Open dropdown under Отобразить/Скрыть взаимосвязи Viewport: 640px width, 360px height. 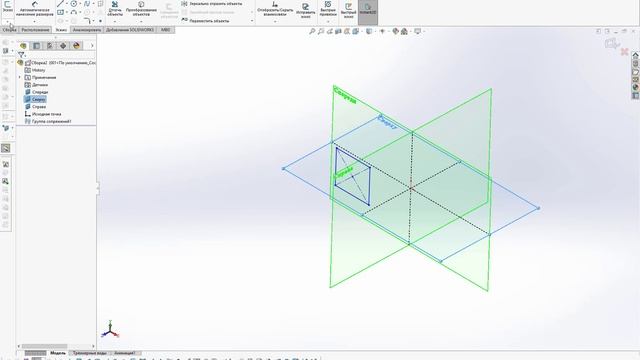[275, 21]
